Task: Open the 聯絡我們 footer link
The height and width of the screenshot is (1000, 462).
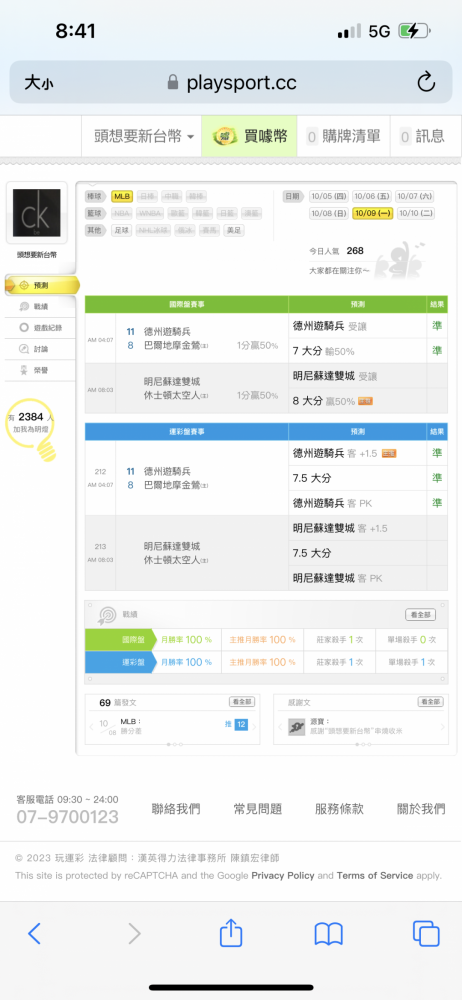Action: (175, 809)
